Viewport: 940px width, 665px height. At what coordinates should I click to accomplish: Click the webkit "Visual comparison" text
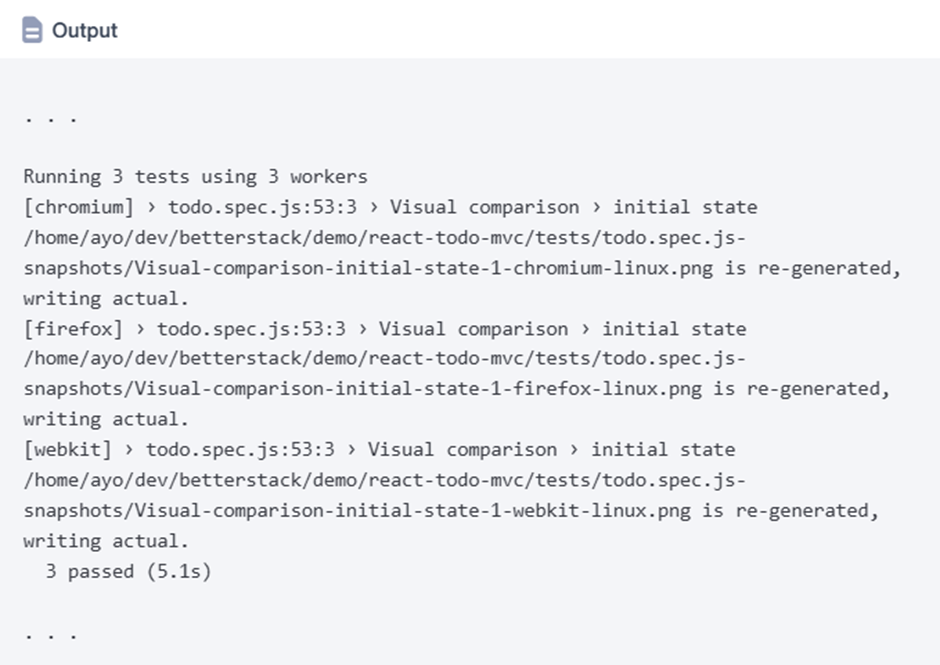point(462,450)
